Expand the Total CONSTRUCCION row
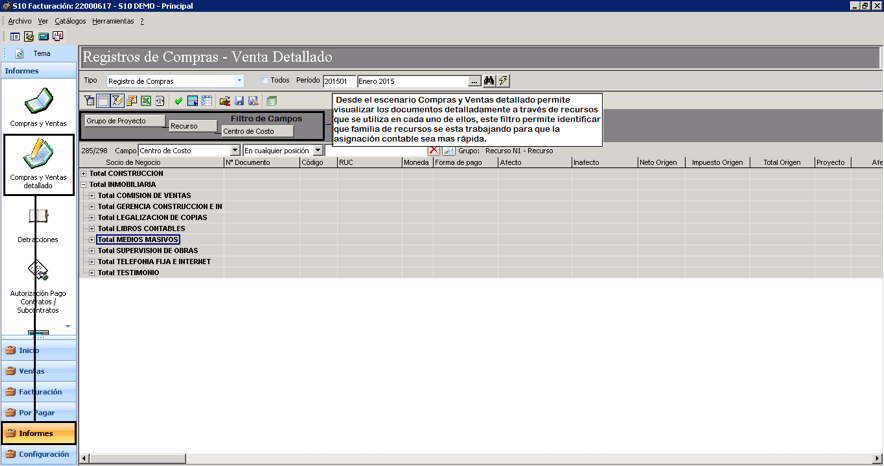The width and height of the screenshot is (884, 466). 83,174
